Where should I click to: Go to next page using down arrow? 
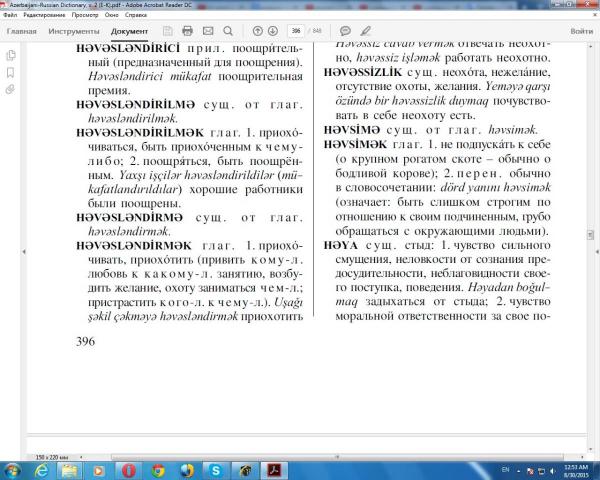point(274,31)
